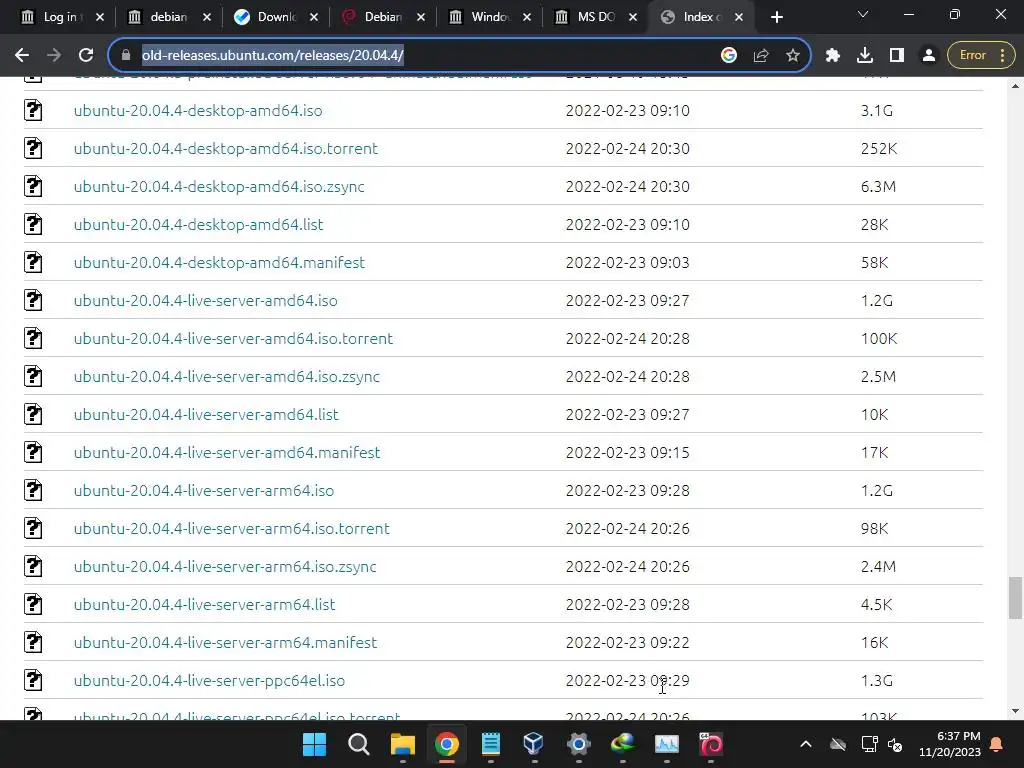Open ubuntu-20.04.4-live-server-arm64.manifest link
The width and height of the screenshot is (1024, 768).
click(225, 642)
